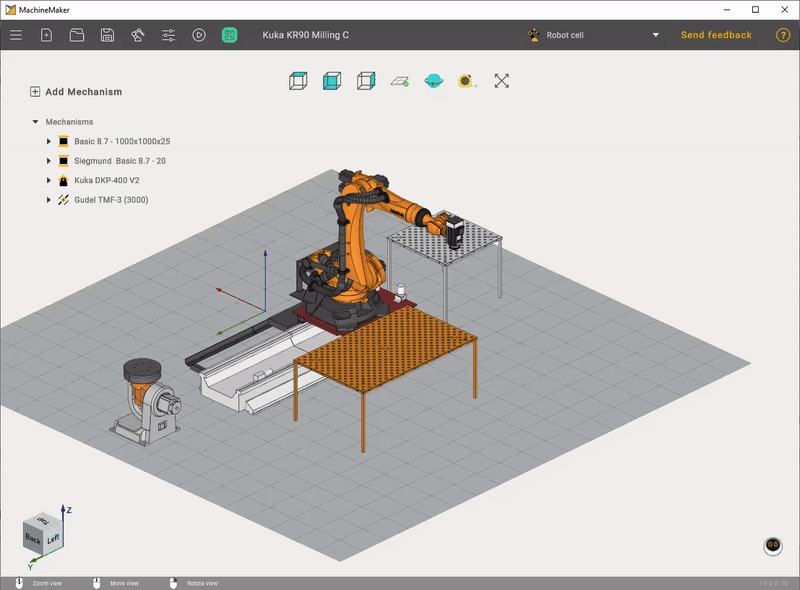Click the Left face of orientation cube
This screenshot has width=800, height=590.
pyautogui.click(x=54, y=539)
